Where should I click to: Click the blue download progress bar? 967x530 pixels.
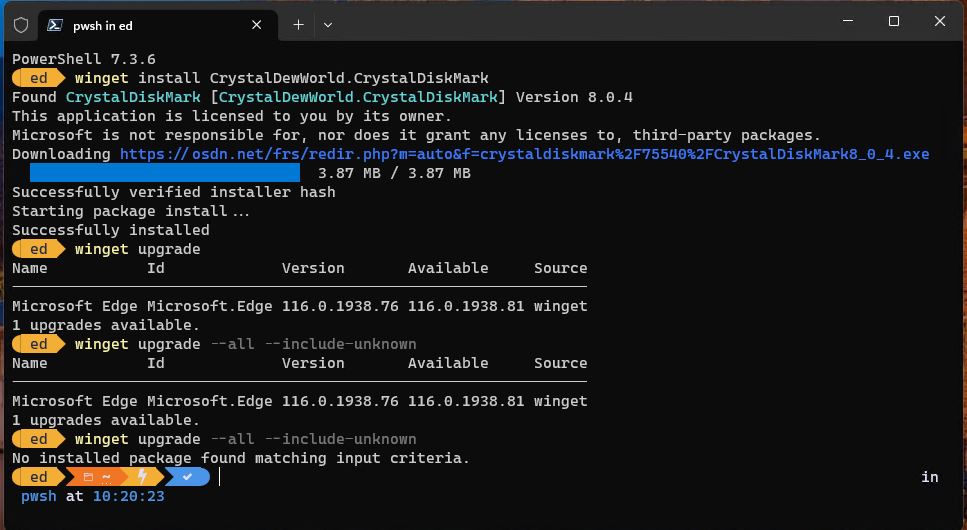pos(165,173)
